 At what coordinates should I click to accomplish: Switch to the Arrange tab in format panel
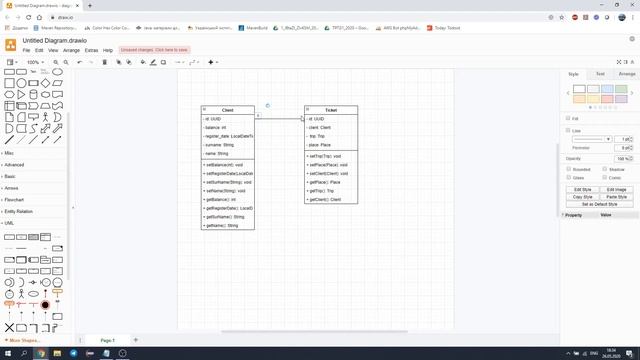click(627, 74)
